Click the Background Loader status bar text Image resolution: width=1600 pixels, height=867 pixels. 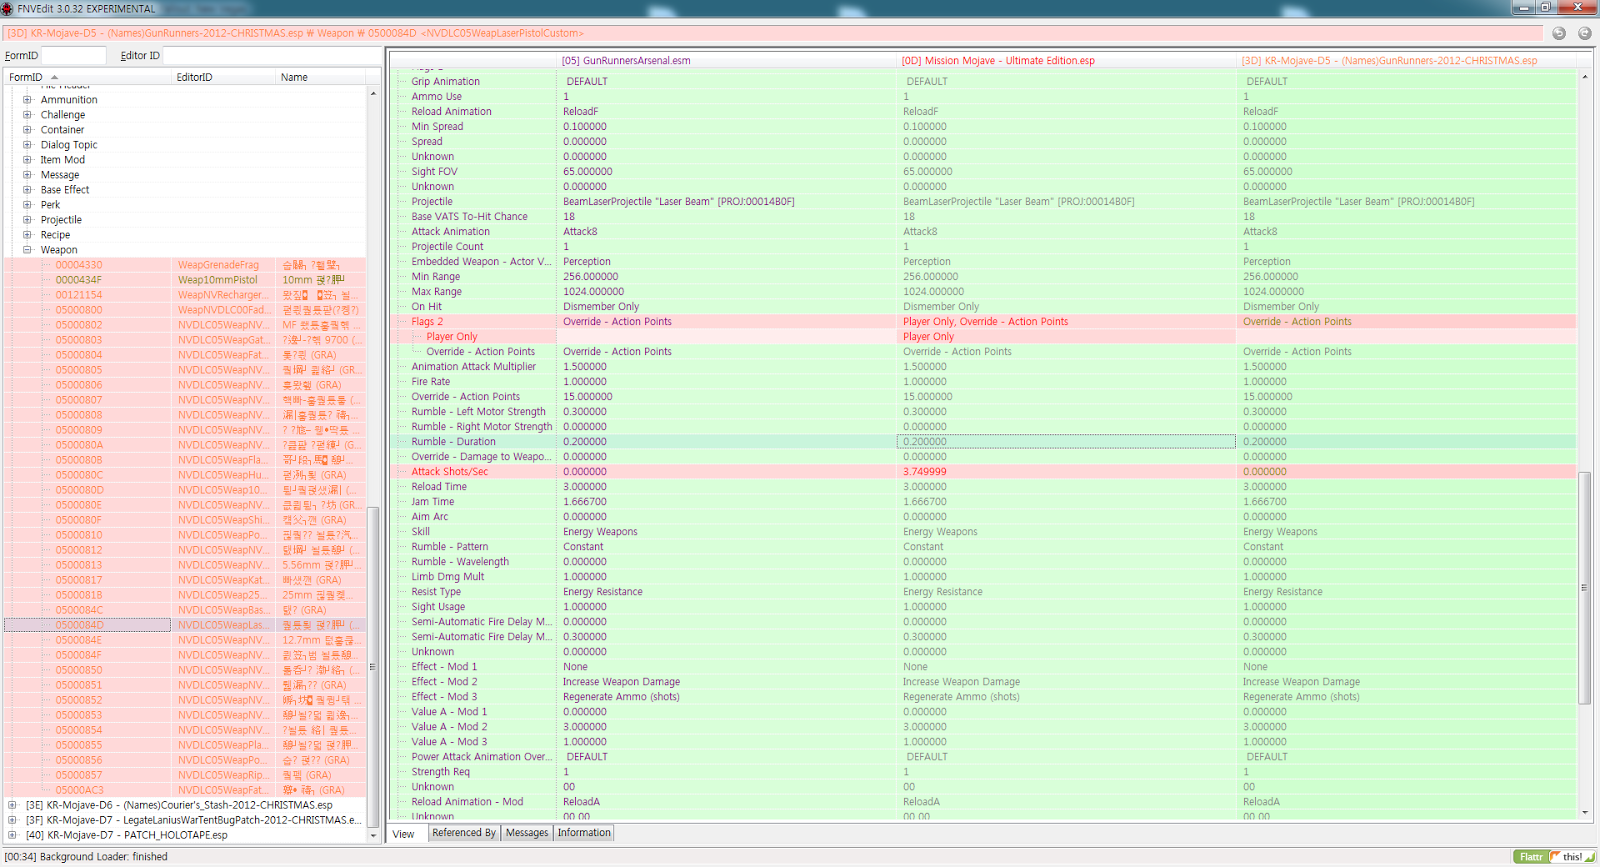86,857
